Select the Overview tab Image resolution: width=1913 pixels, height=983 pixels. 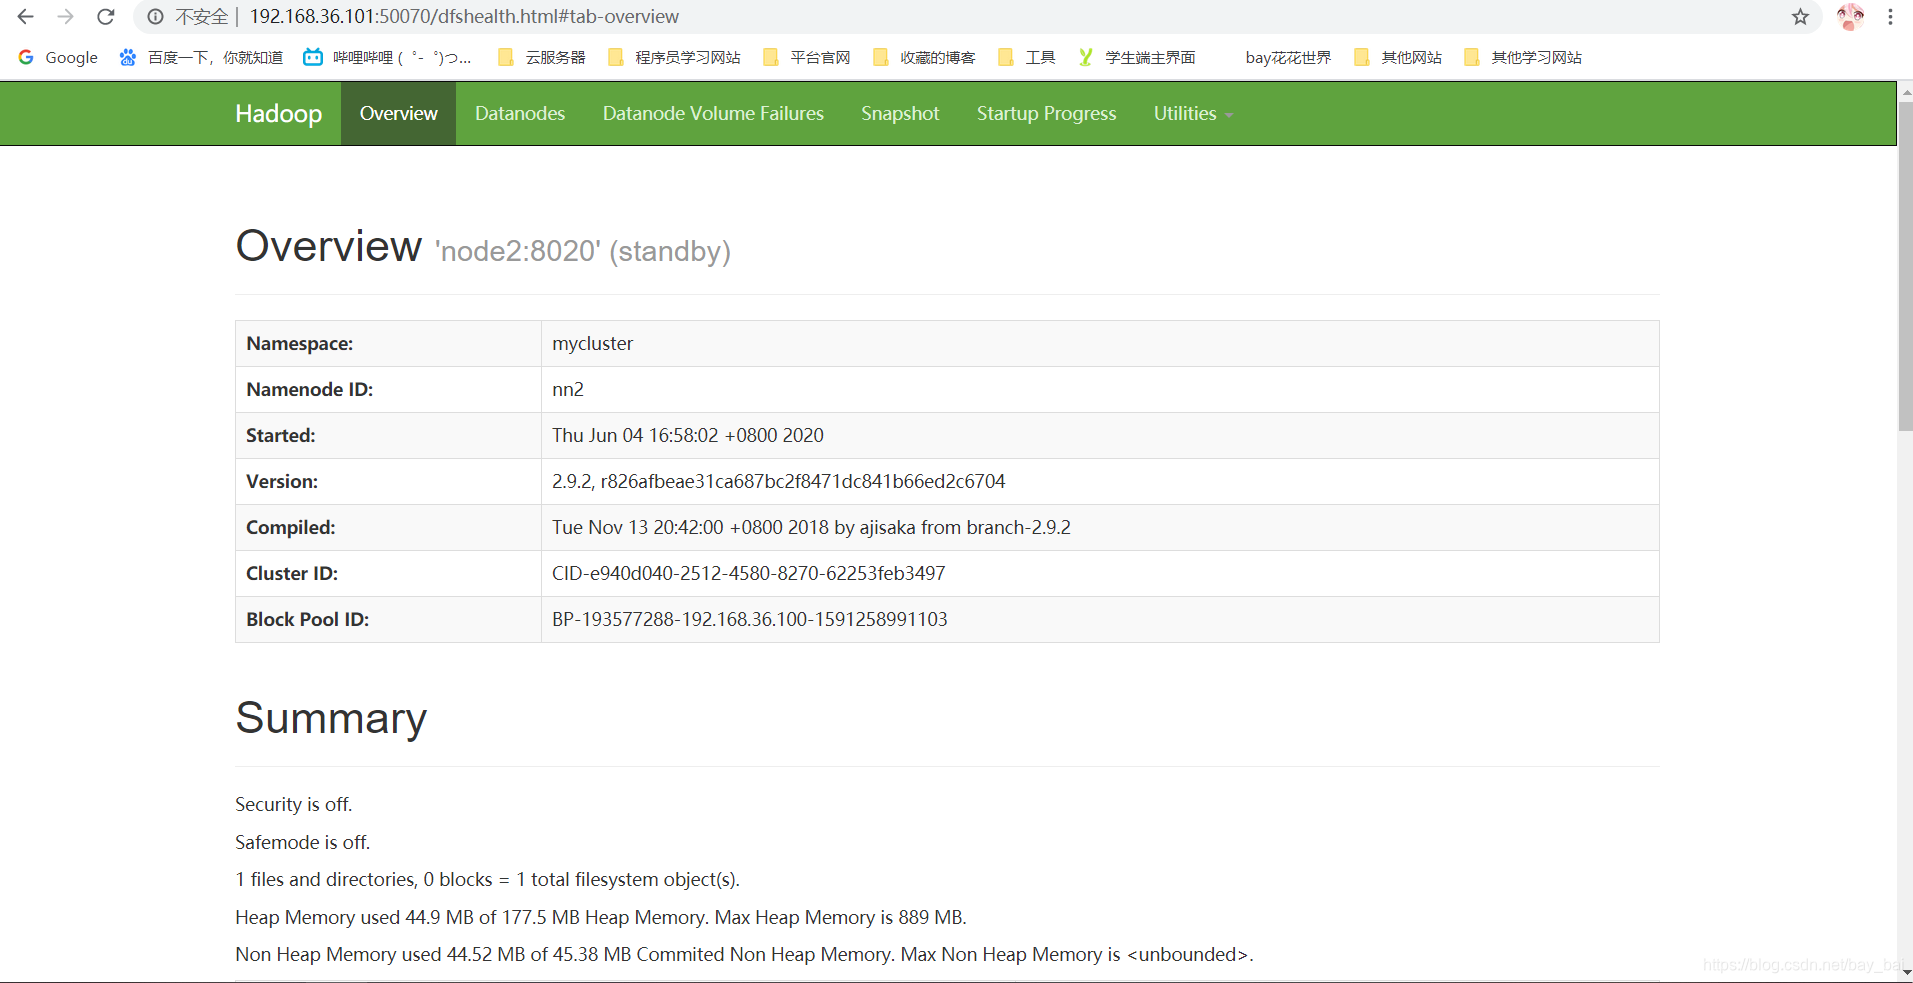tap(398, 114)
